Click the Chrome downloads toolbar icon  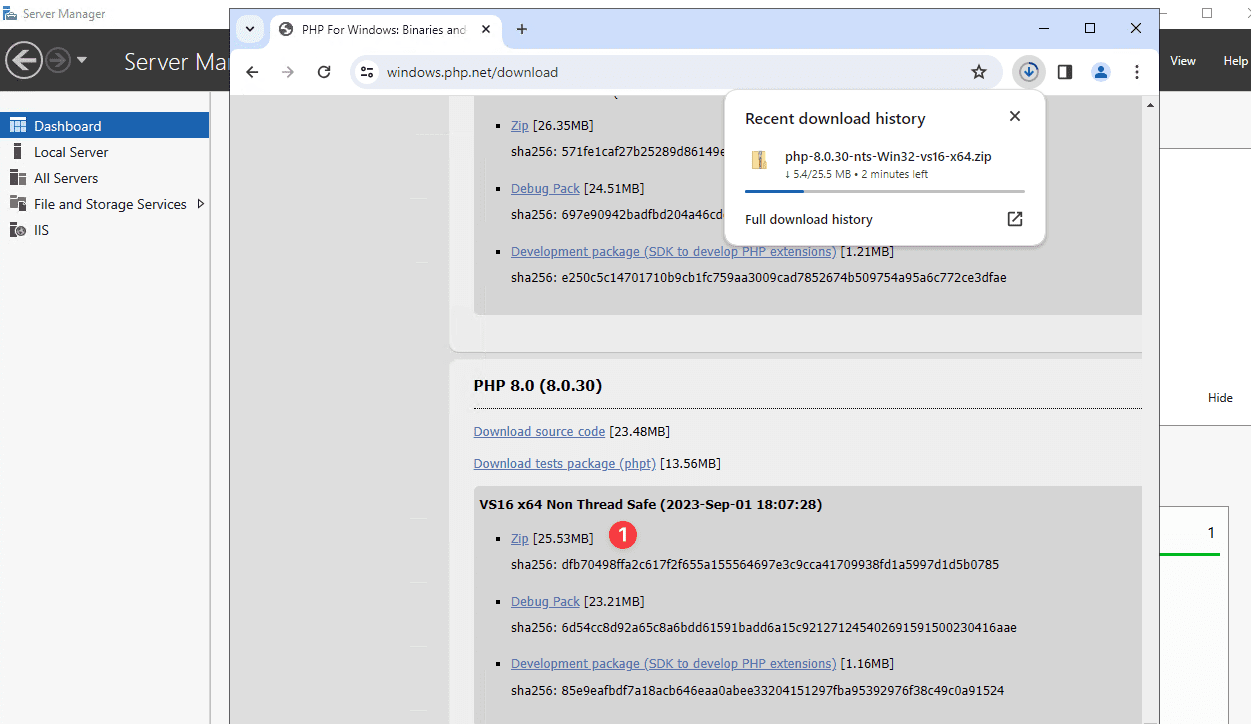coord(1028,72)
